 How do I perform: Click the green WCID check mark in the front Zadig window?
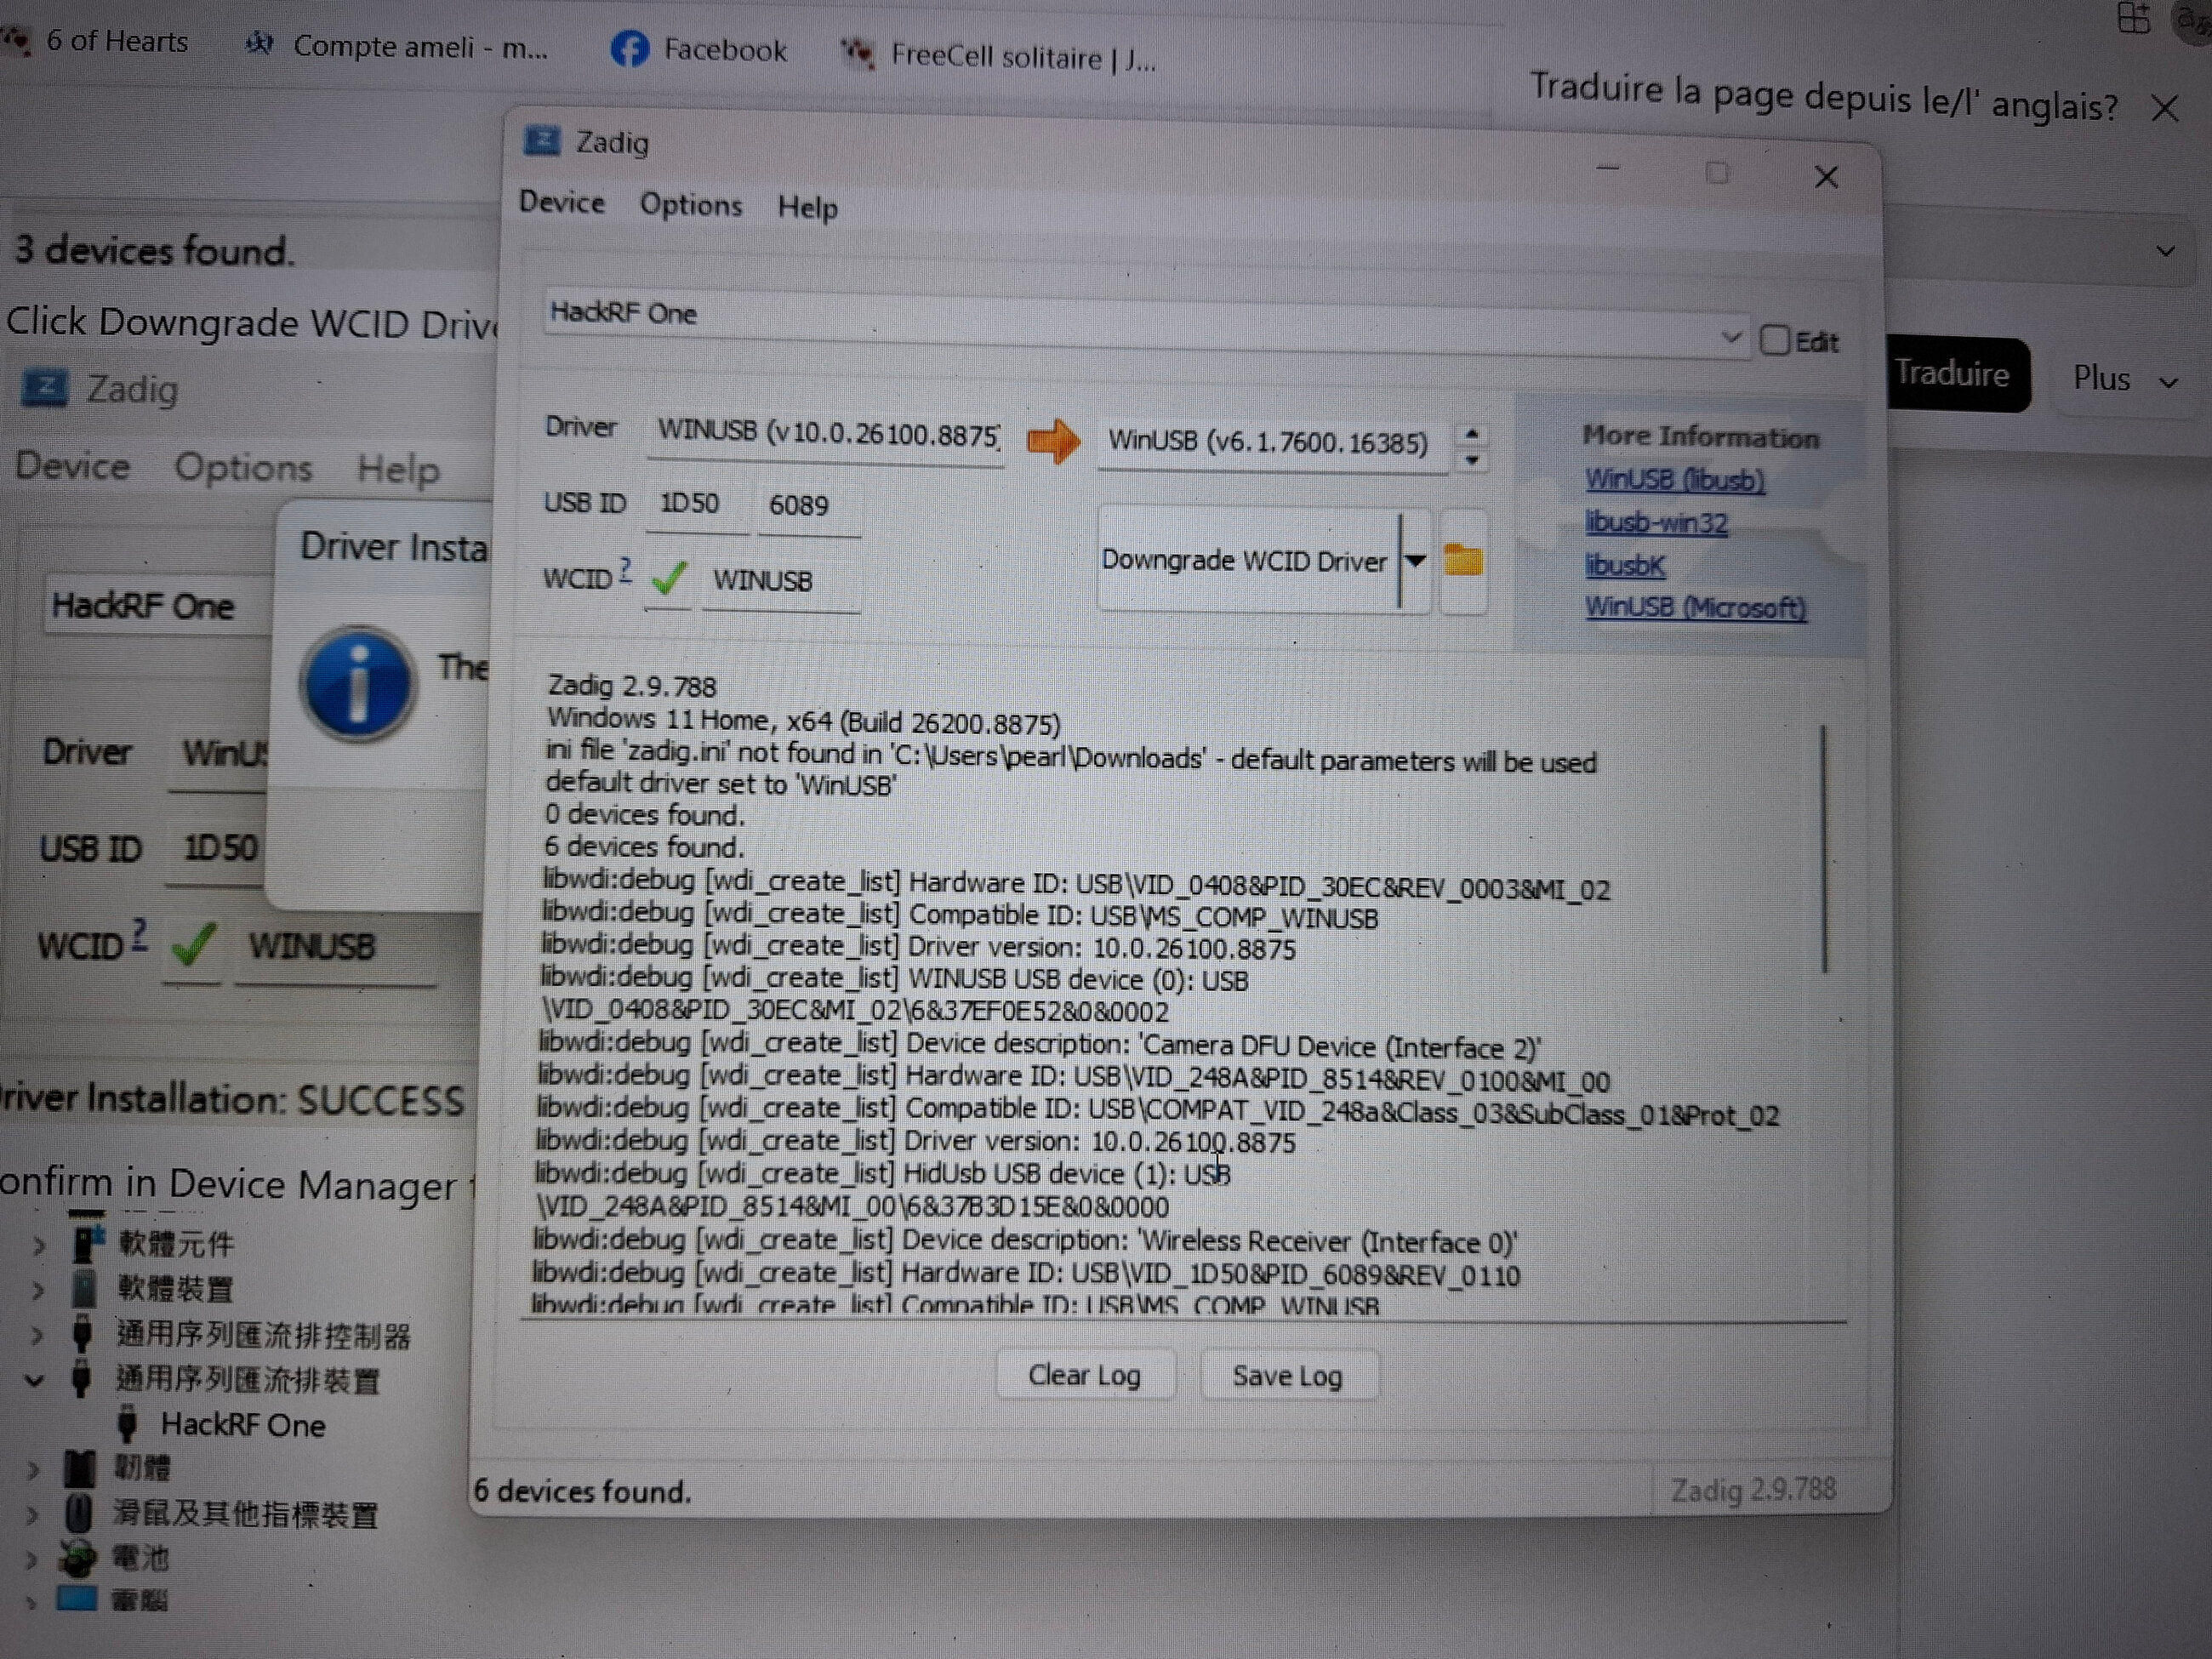click(x=669, y=578)
